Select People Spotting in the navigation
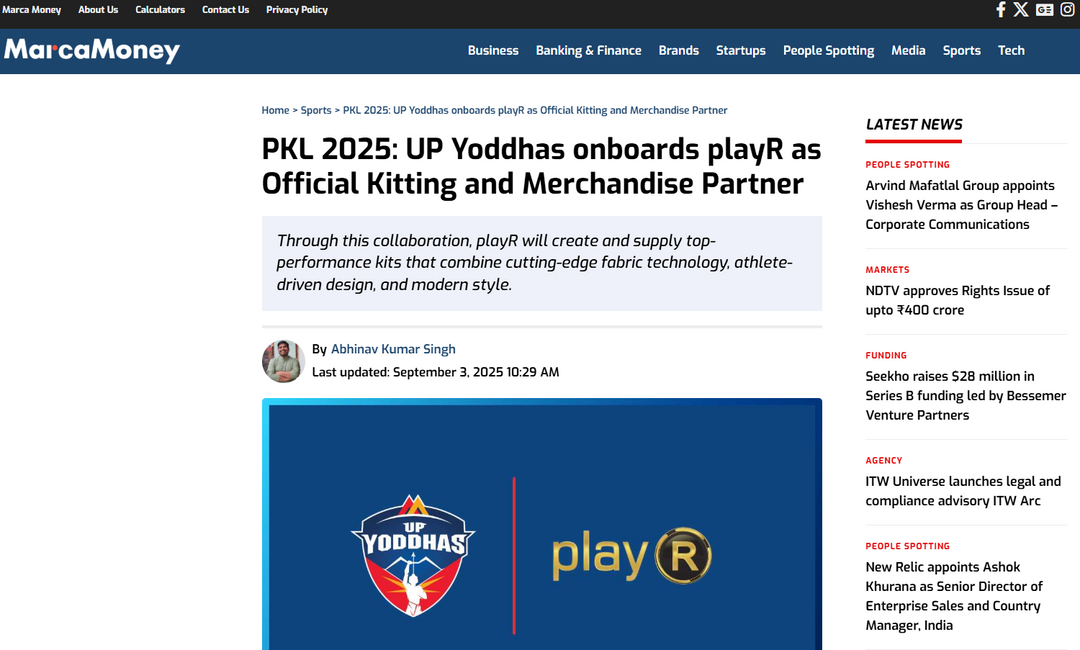Screen dimensions: 1080x650 828,50
